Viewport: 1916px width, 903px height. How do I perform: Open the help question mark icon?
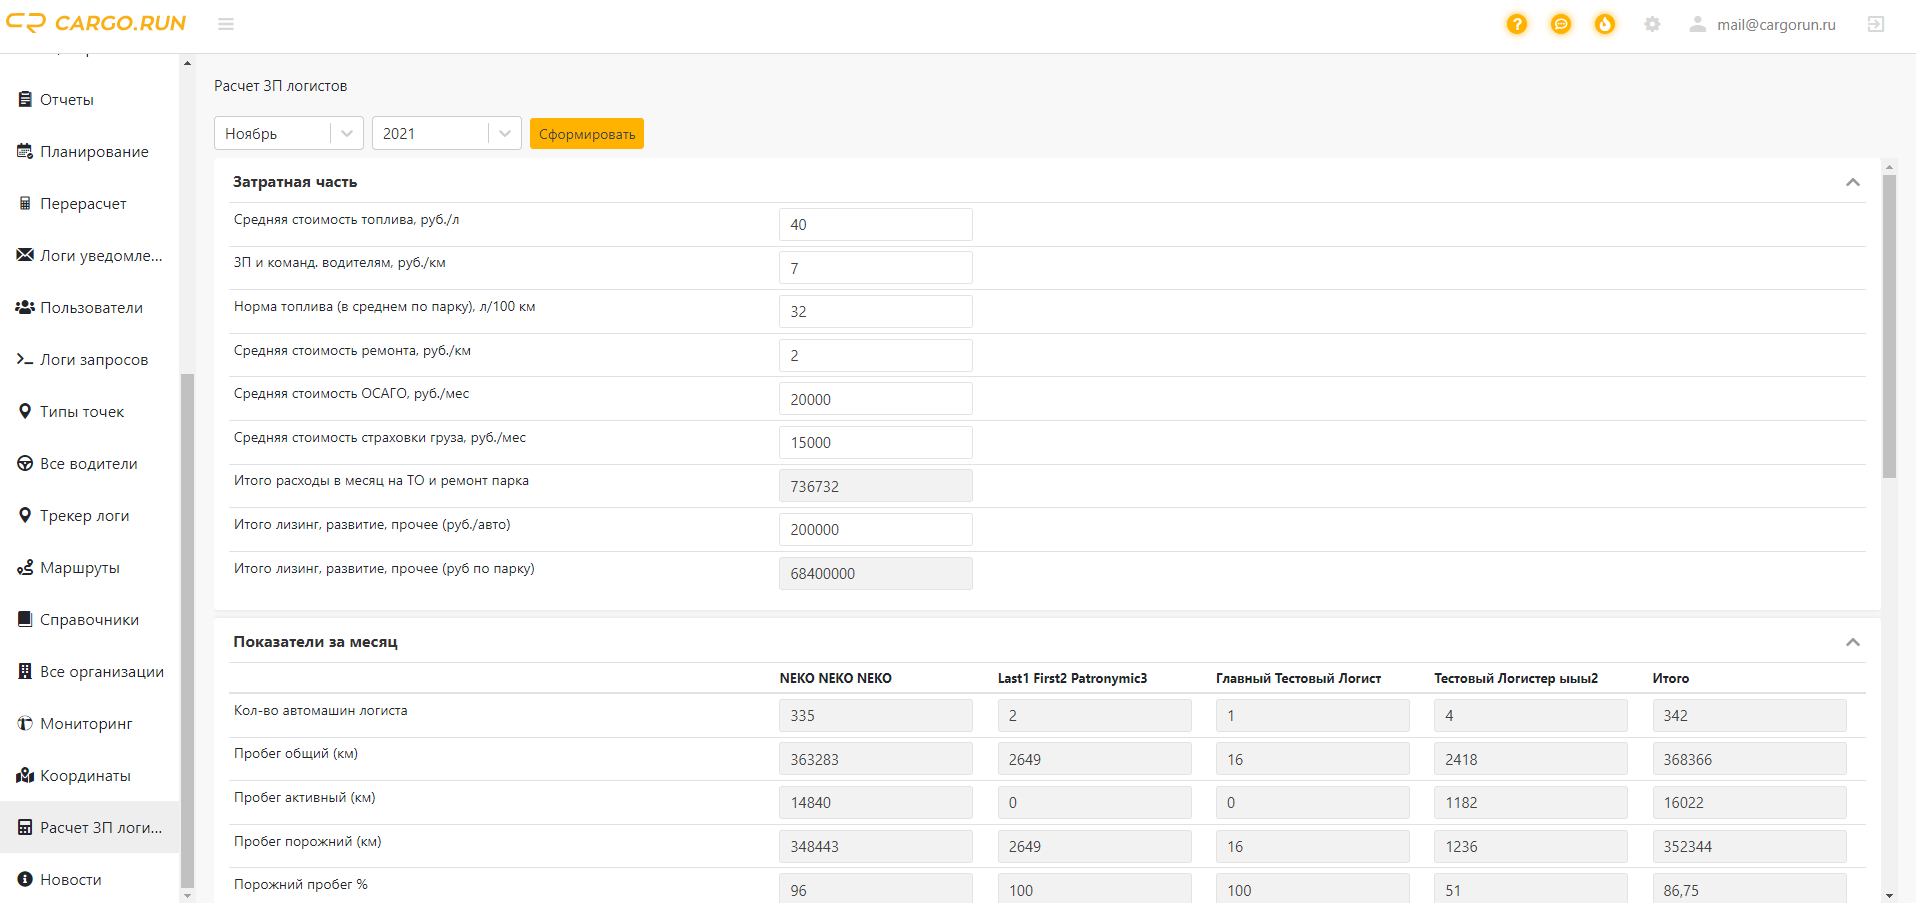click(1517, 24)
